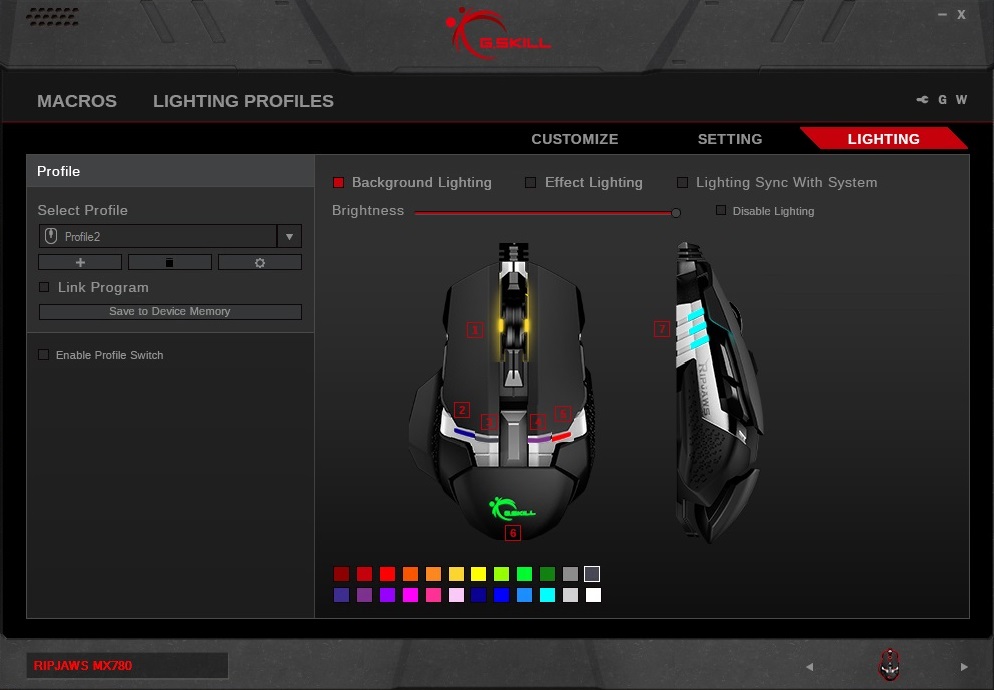Select the mouse device icon in footer

click(889, 665)
